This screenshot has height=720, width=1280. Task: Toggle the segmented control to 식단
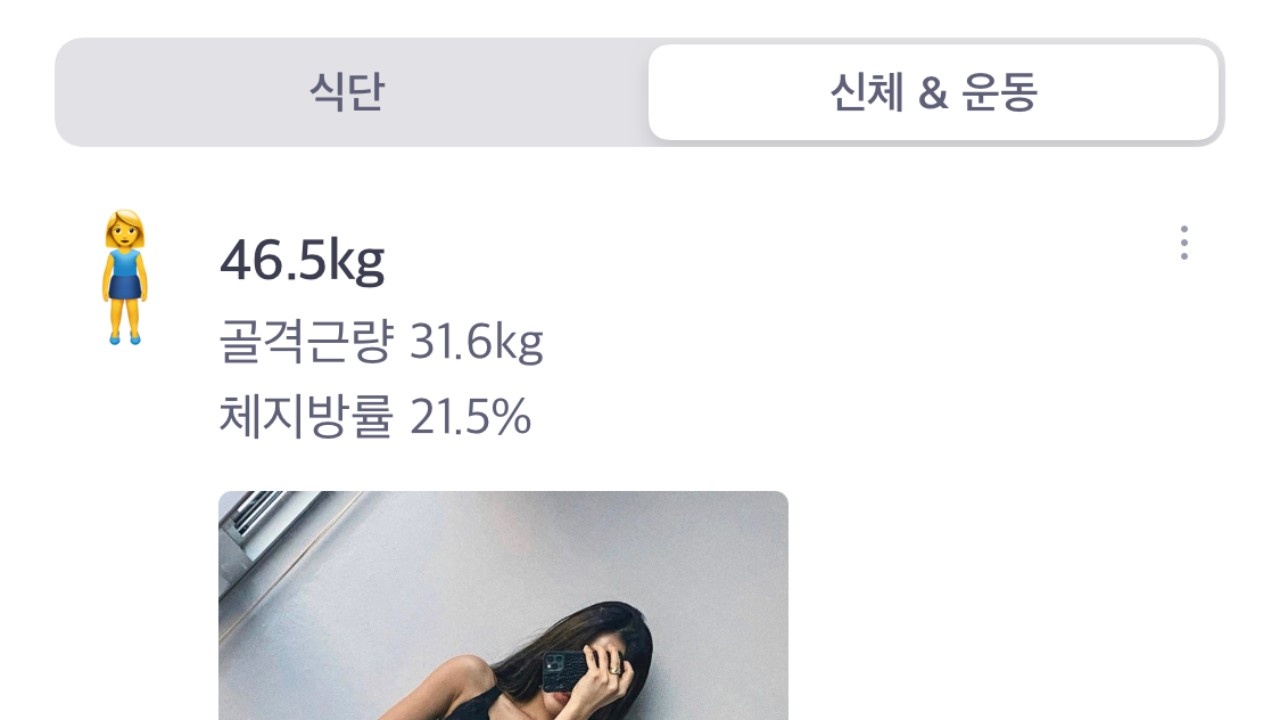pyautogui.click(x=346, y=92)
